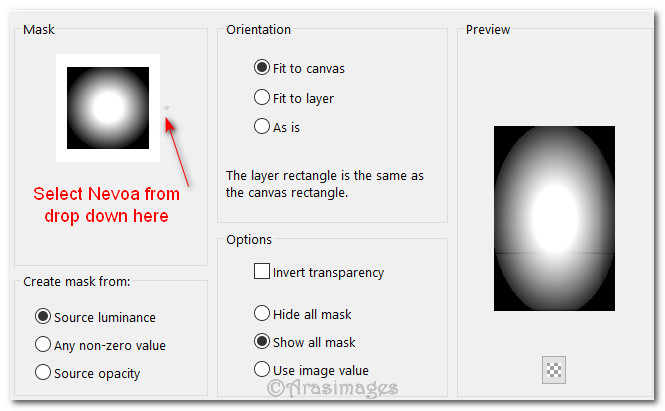Choose Hide all mask option
Image resolution: width=665 pixels, height=411 pixels.
(x=262, y=313)
